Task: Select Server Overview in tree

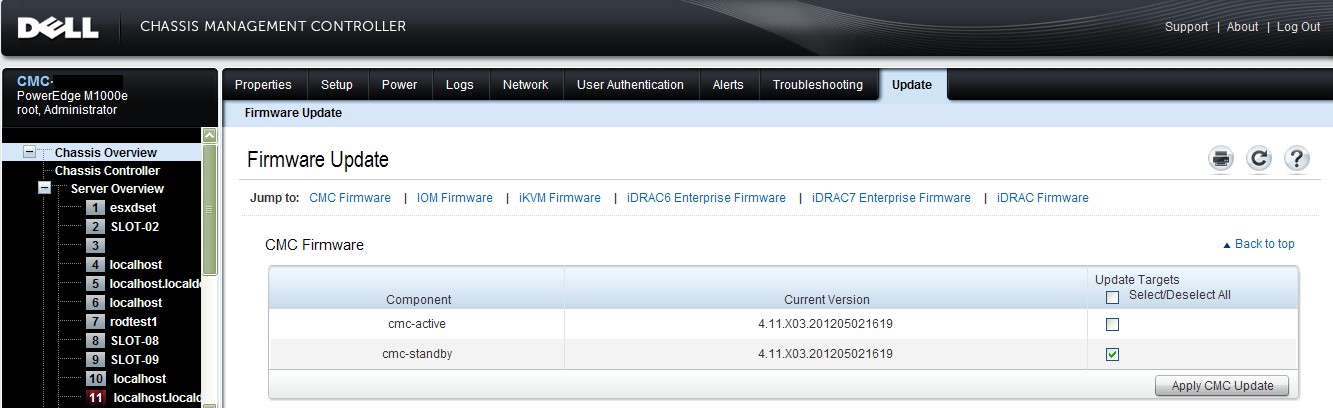Action: pos(118,189)
